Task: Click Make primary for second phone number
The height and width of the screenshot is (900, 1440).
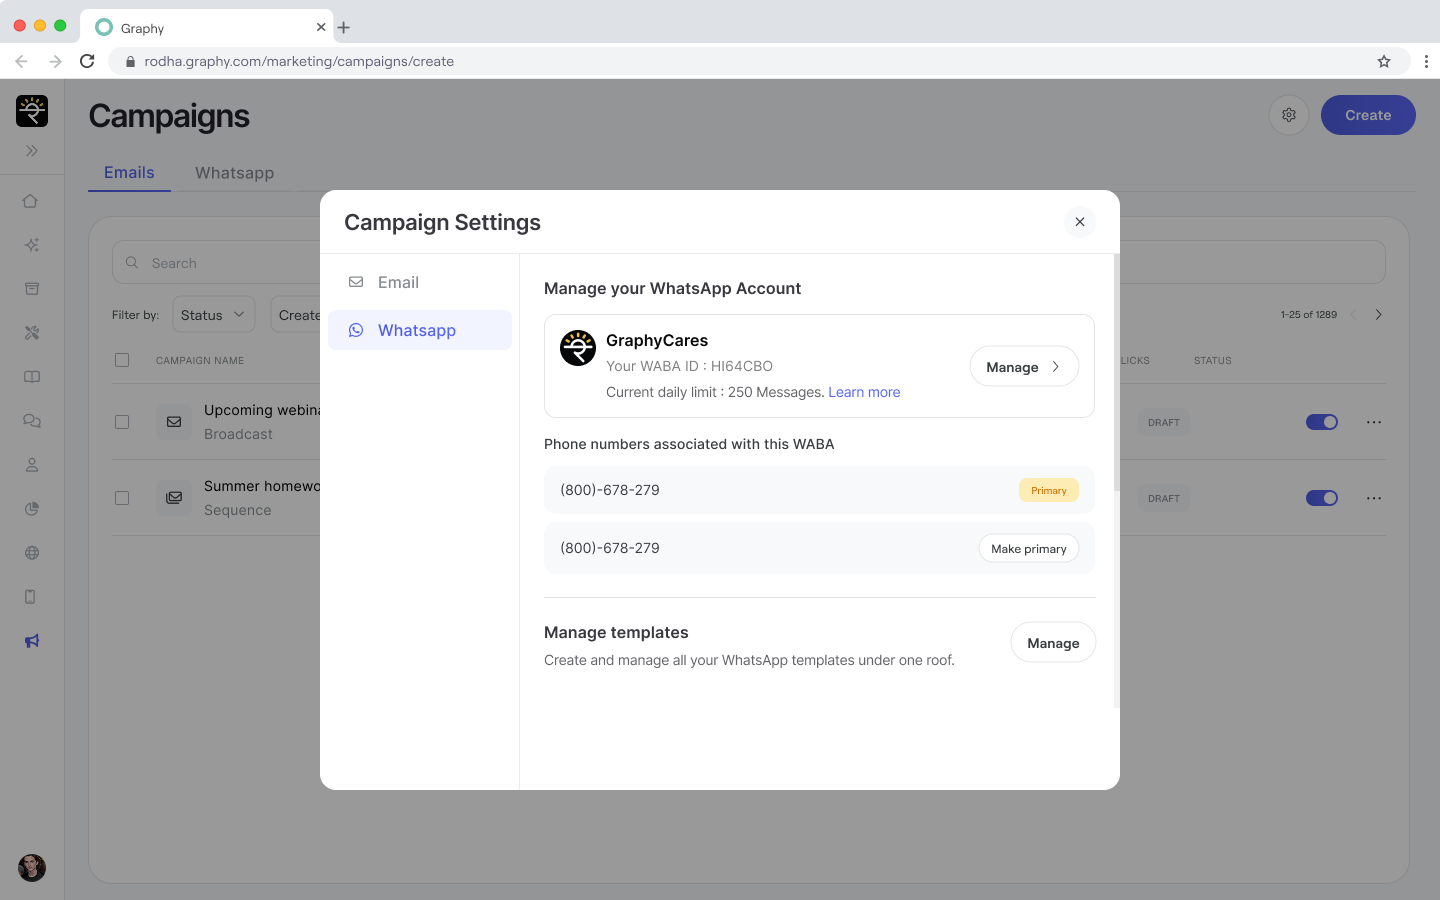Action: tap(1028, 549)
